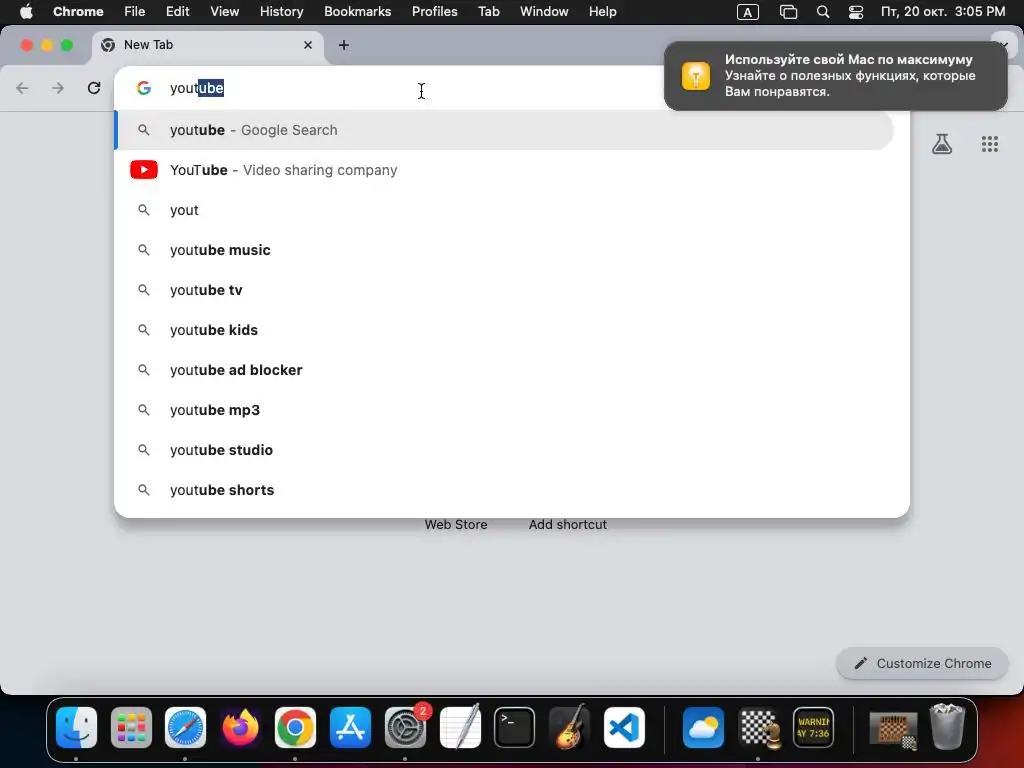The width and height of the screenshot is (1024, 768).
Task: Click the Customize Chrome button
Action: click(x=922, y=664)
